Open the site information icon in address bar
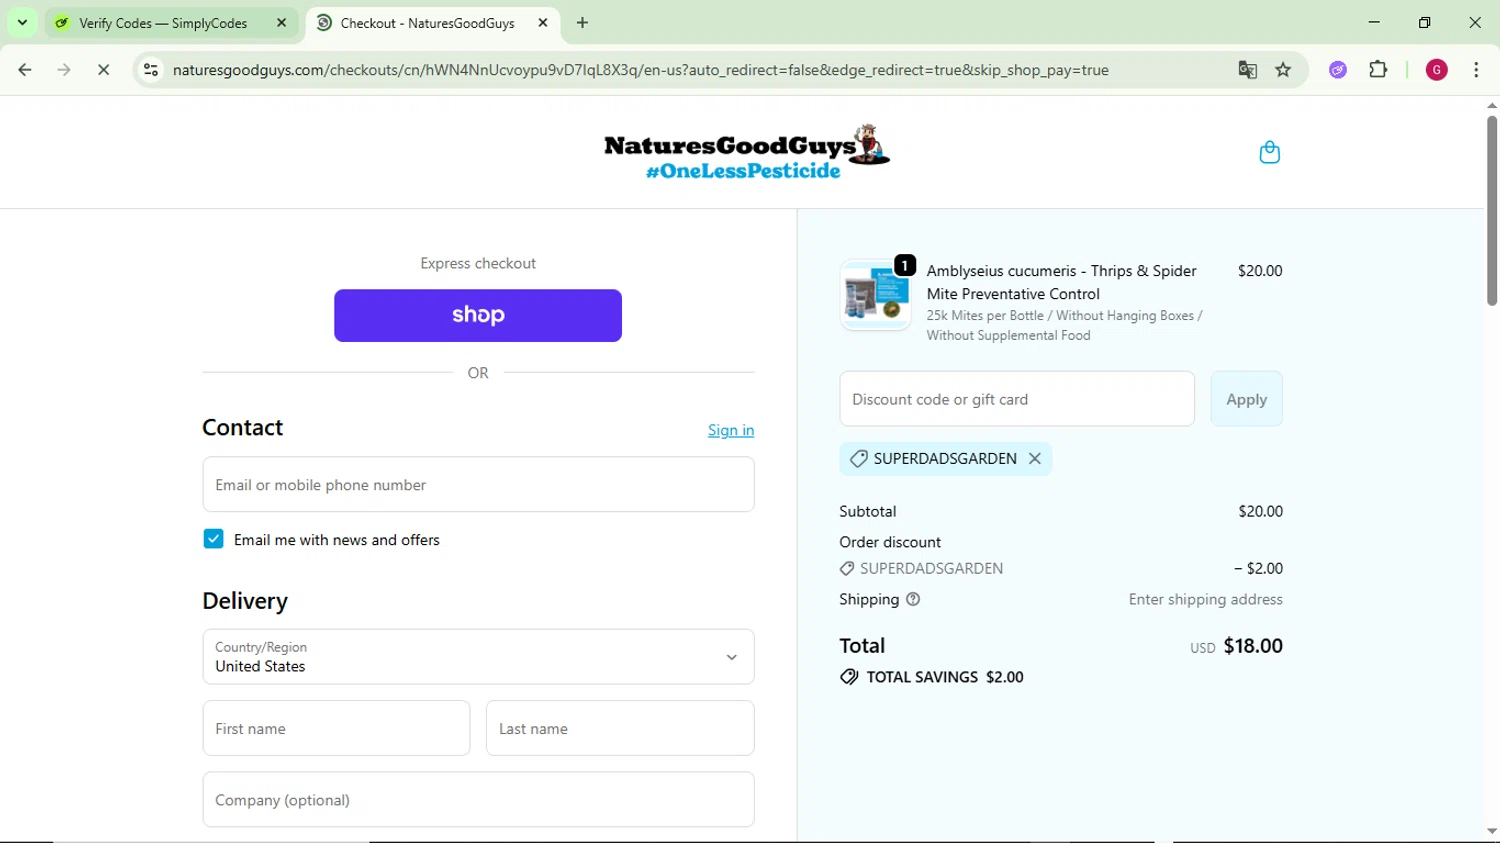The width and height of the screenshot is (1500, 843). pyautogui.click(x=151, y=70)
